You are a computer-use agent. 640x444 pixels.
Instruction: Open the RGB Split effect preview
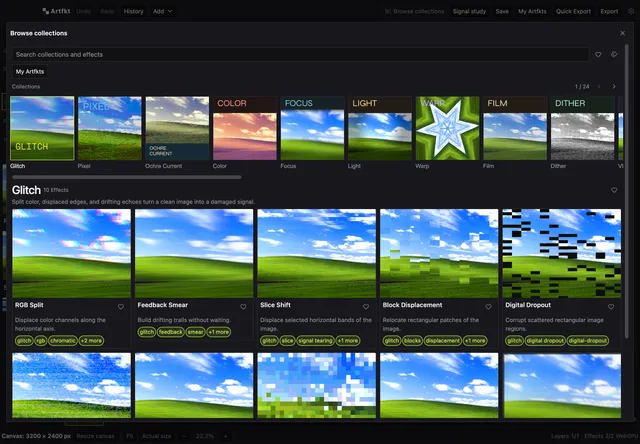click(x=71, y=253)
